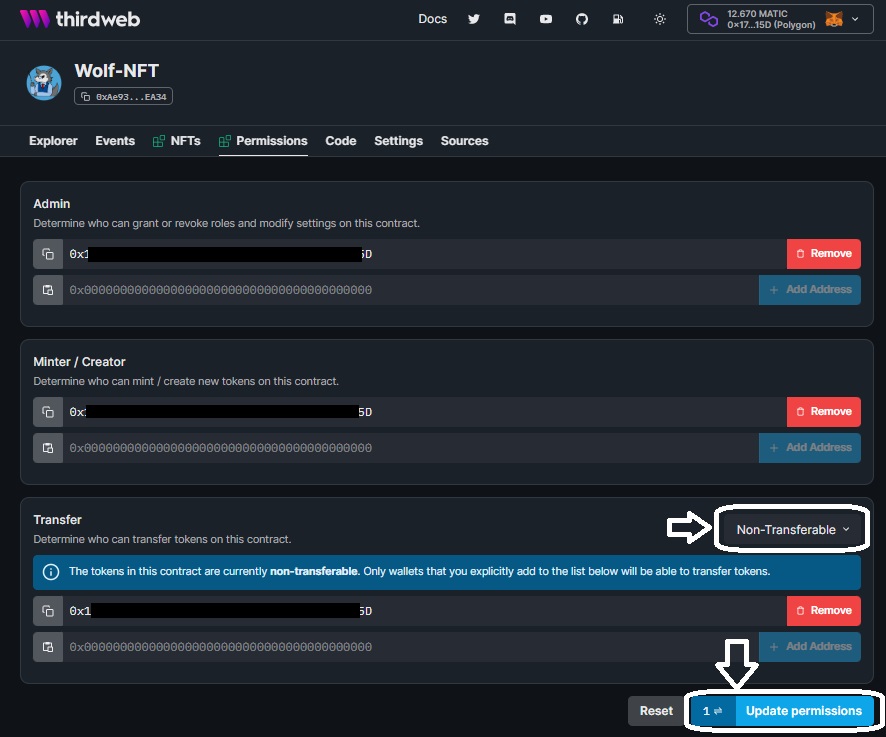This screenshot has height=737, width=886.
Task: Click the 12.670 MATIC balance text
Action: [x=757, y=14]
